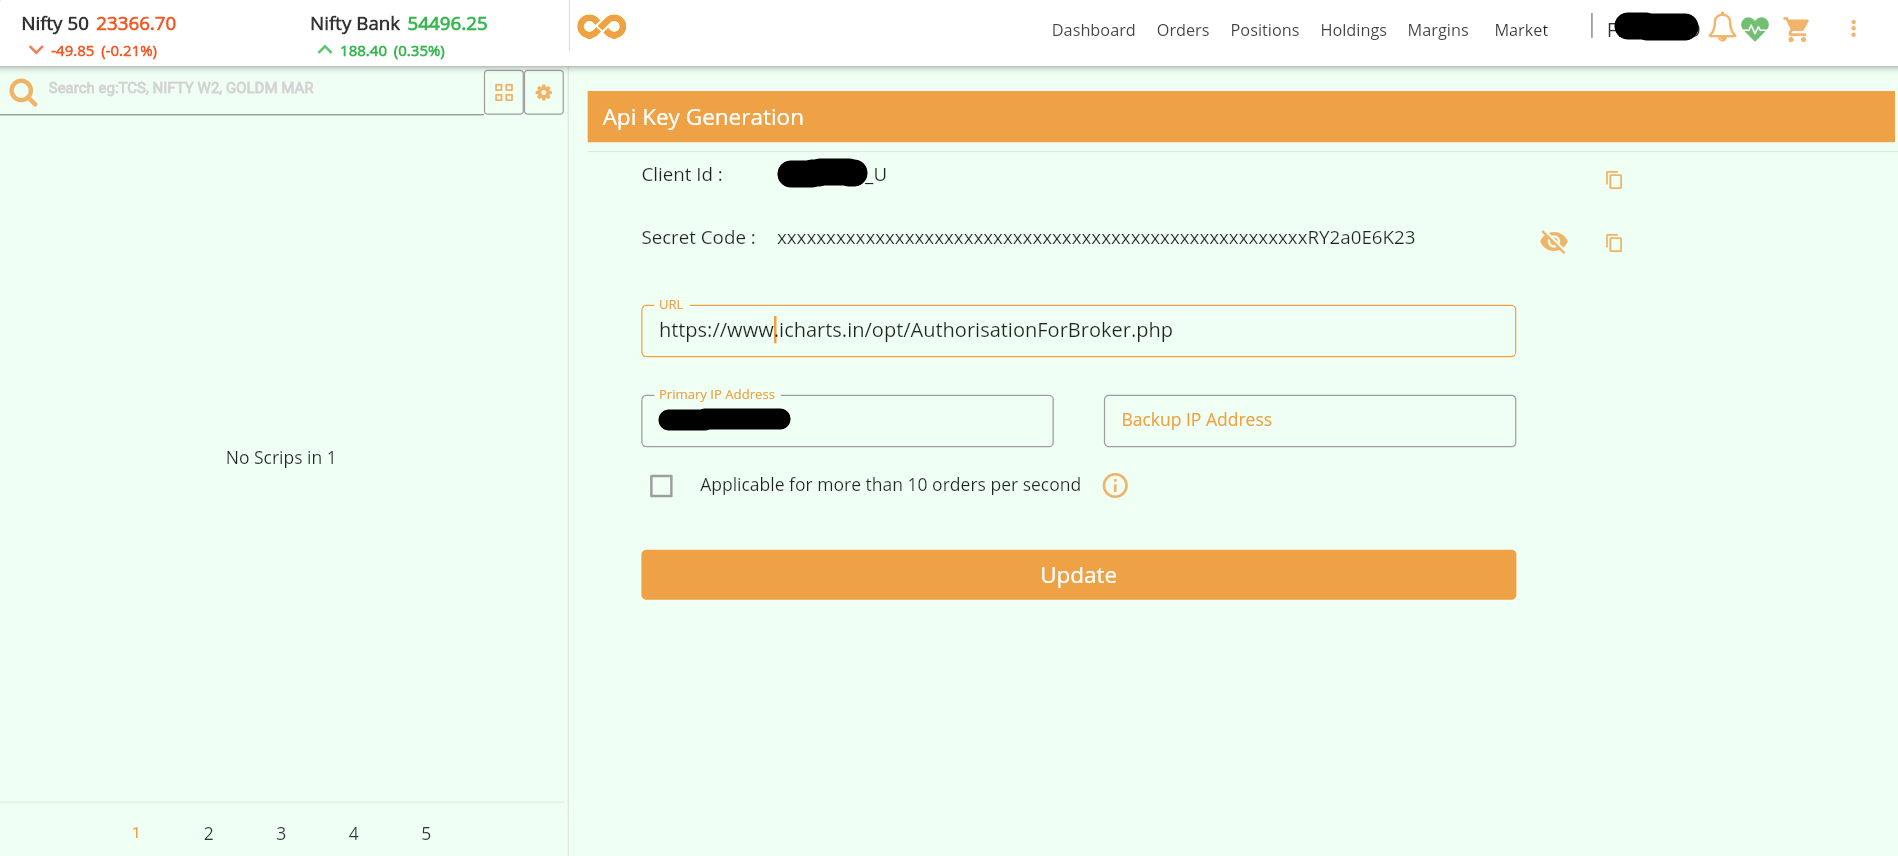
Task: Go to the Orders page
Action: tap(1183, 30)
